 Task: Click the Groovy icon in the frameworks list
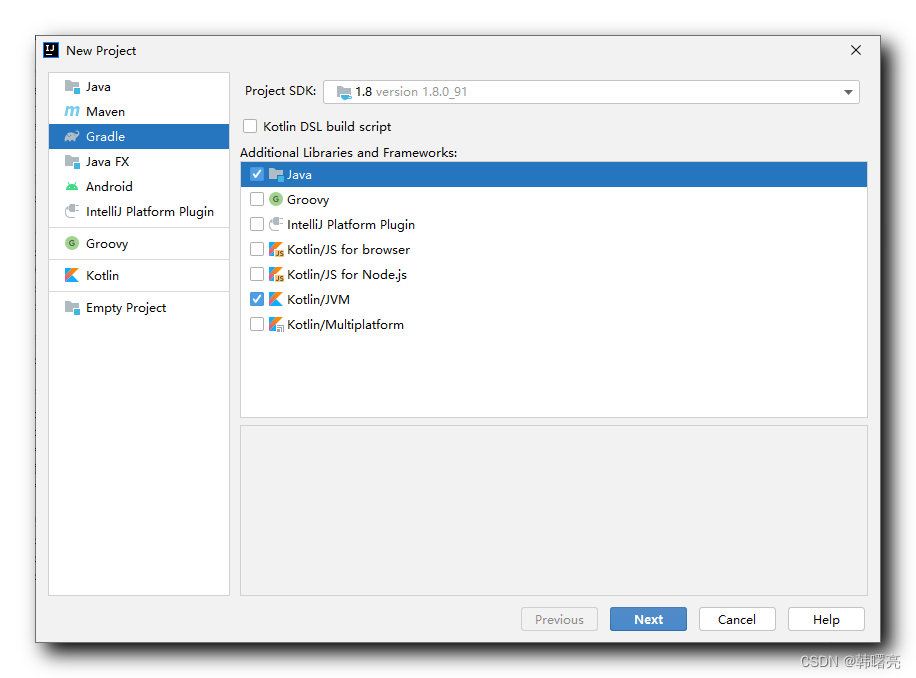(x=276, y=199)
